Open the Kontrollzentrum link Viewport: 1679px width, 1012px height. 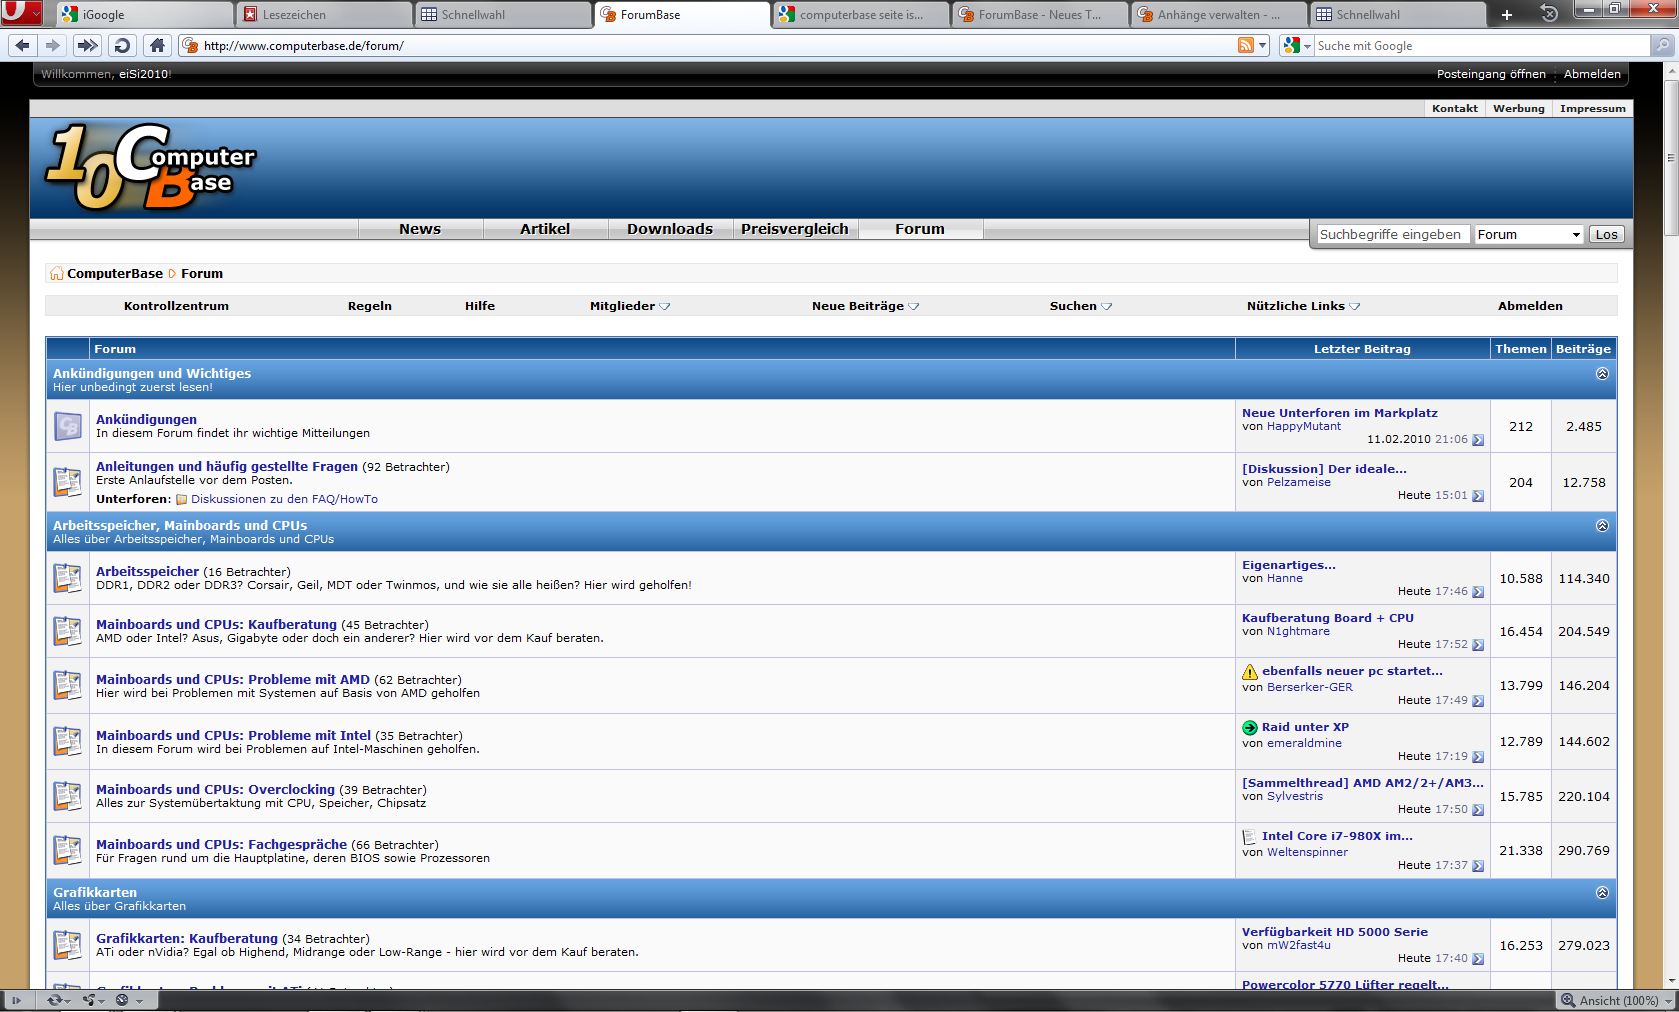point(176,306)
